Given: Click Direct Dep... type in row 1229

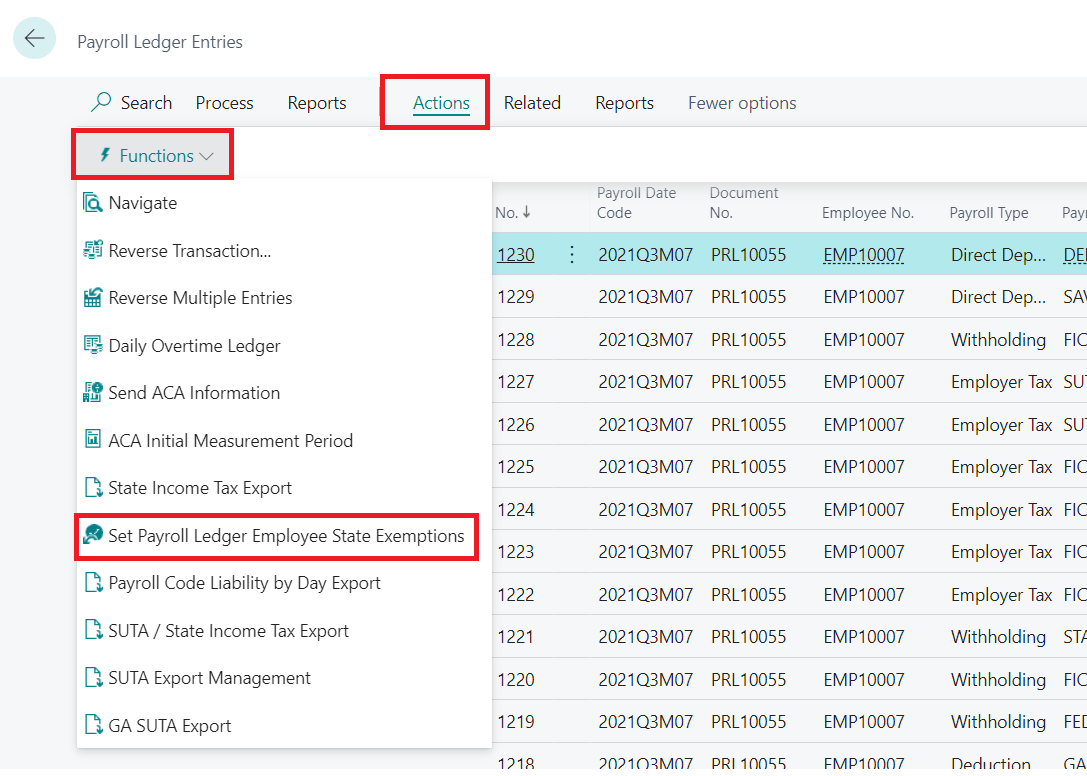Looking at the screenshot, I should [x=998, y=297].
